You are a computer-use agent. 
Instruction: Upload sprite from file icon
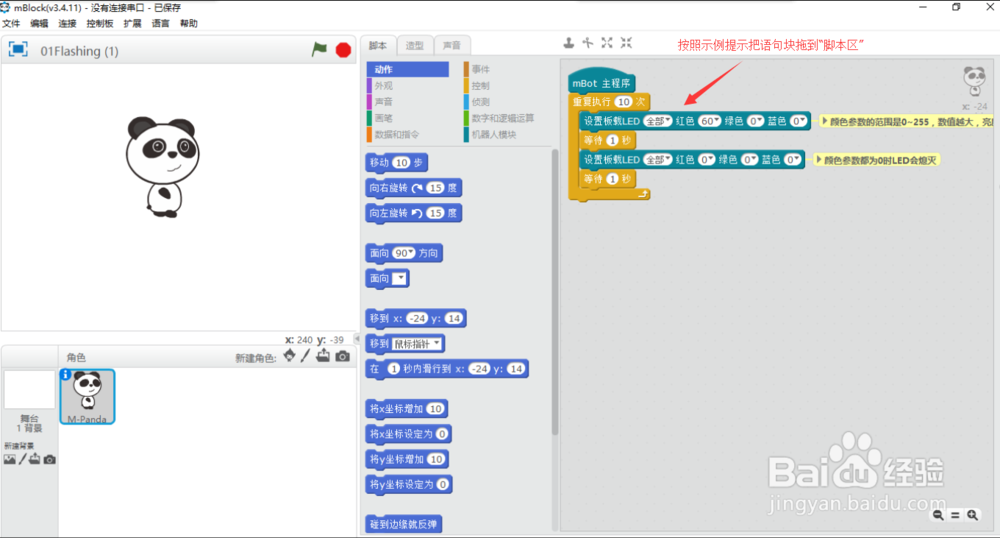point(323,356)
